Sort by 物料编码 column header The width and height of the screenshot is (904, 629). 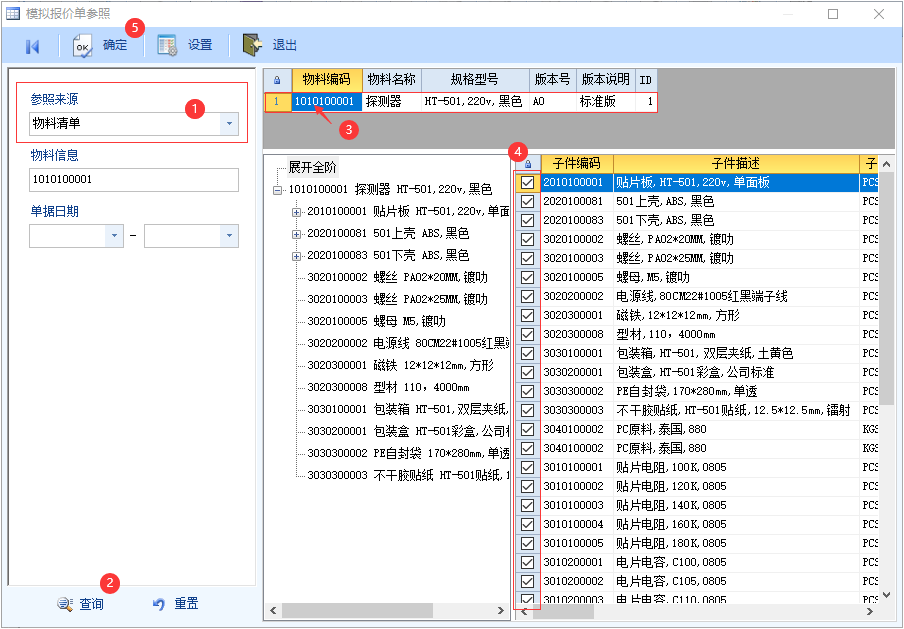(327, 80)
